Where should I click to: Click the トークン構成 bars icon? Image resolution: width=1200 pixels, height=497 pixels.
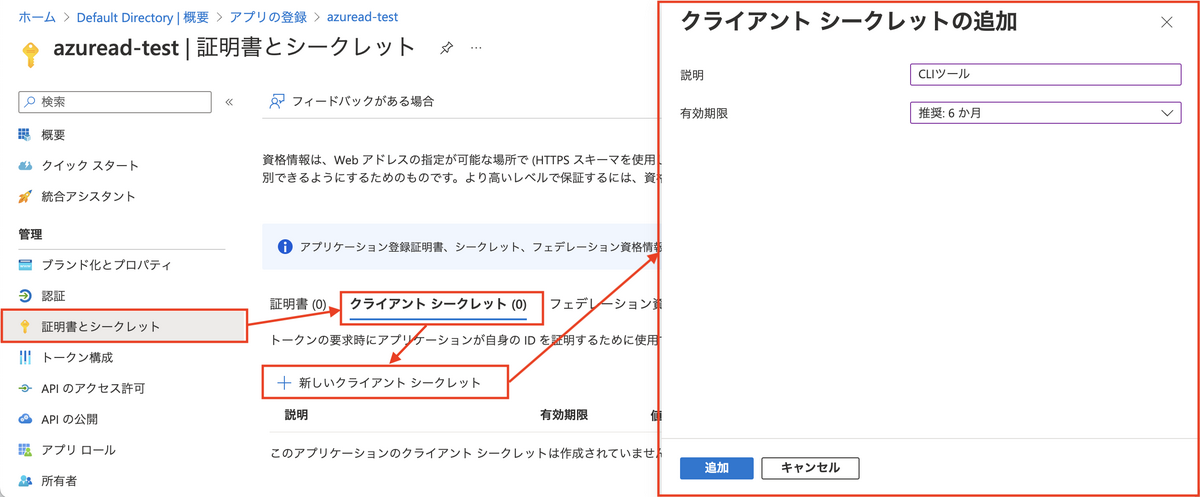click(x=25, y=357)
